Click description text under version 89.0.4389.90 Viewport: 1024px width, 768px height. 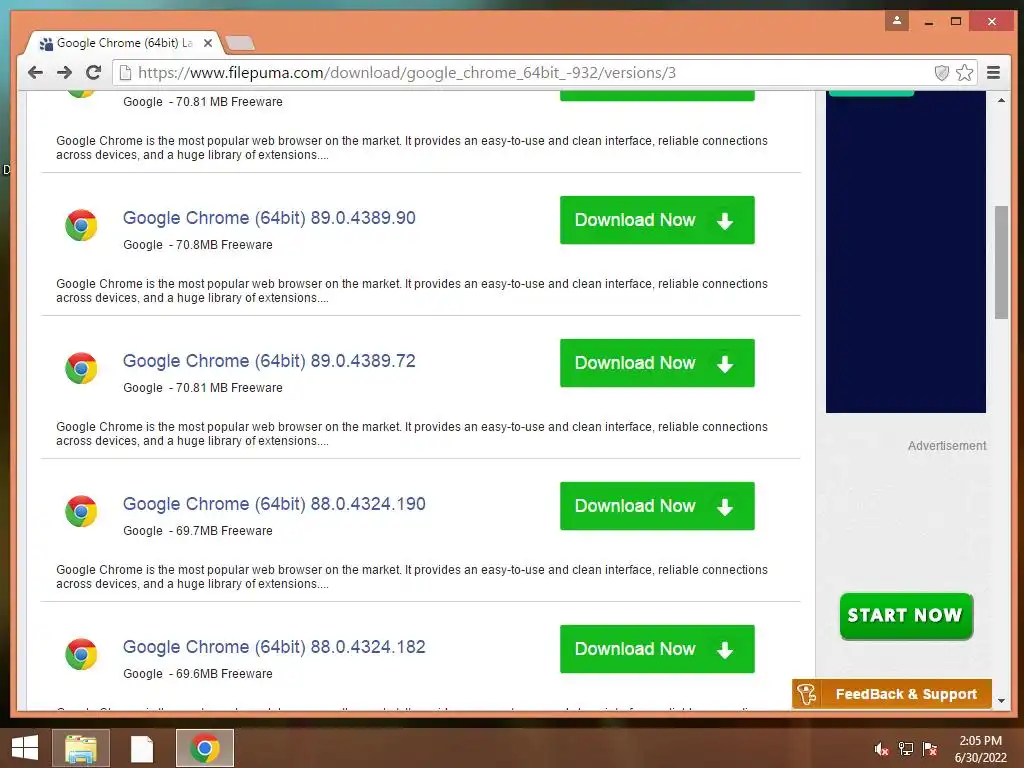(x=411, y=291)
